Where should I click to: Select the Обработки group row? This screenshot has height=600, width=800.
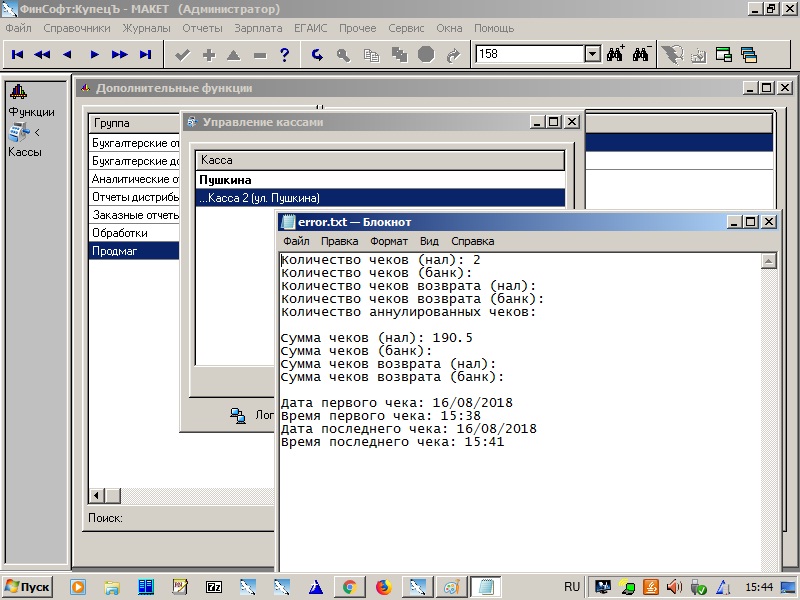click(x=120, y=233)
